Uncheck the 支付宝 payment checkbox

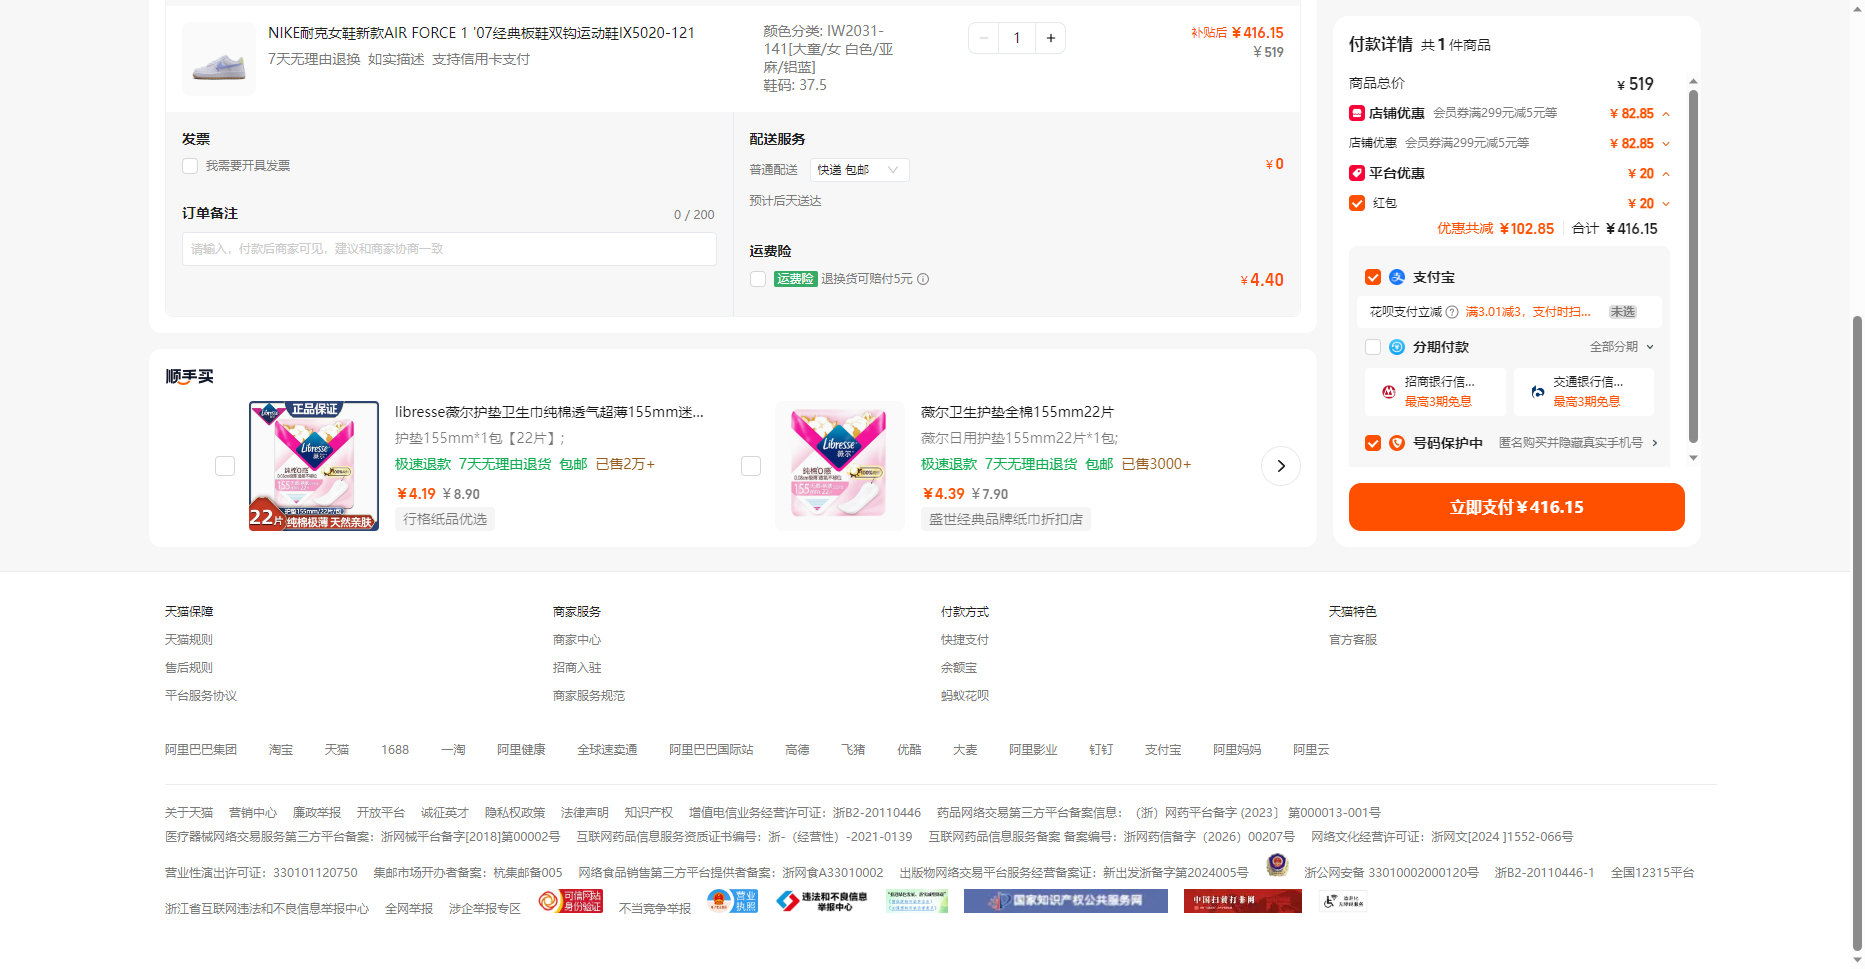1373,277
